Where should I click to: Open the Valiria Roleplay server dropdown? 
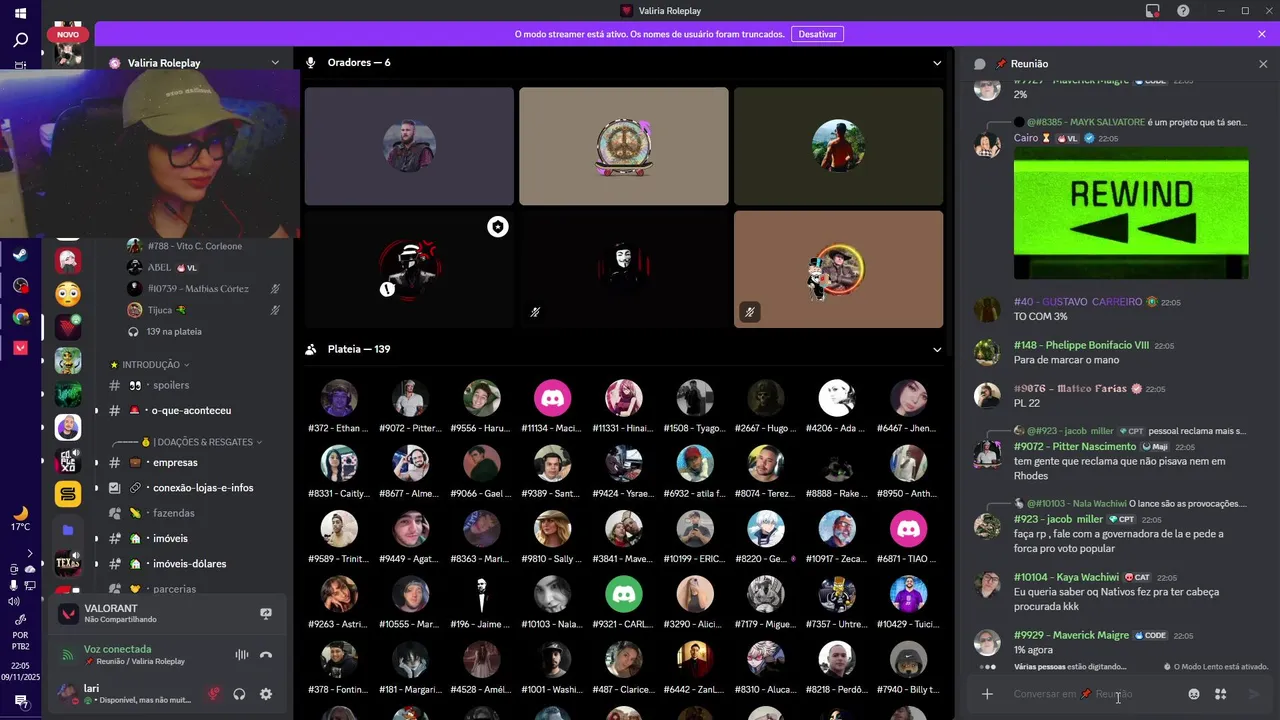275,62
